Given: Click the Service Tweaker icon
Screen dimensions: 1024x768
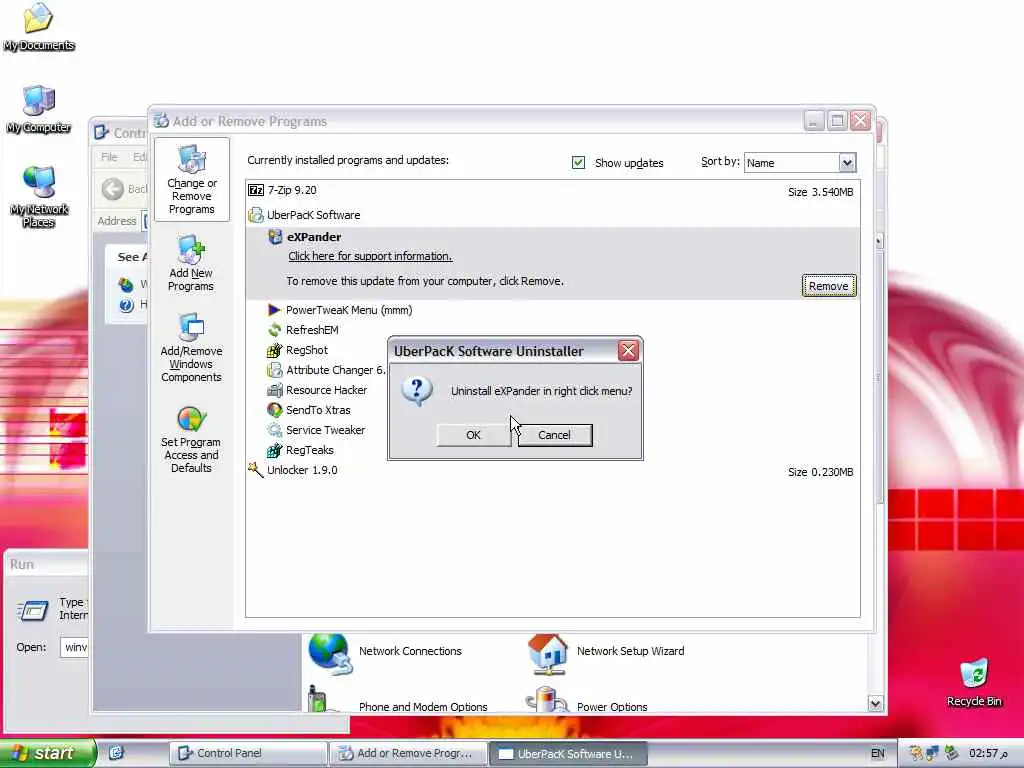Looking at the screenshot, I should click(274, 430).
